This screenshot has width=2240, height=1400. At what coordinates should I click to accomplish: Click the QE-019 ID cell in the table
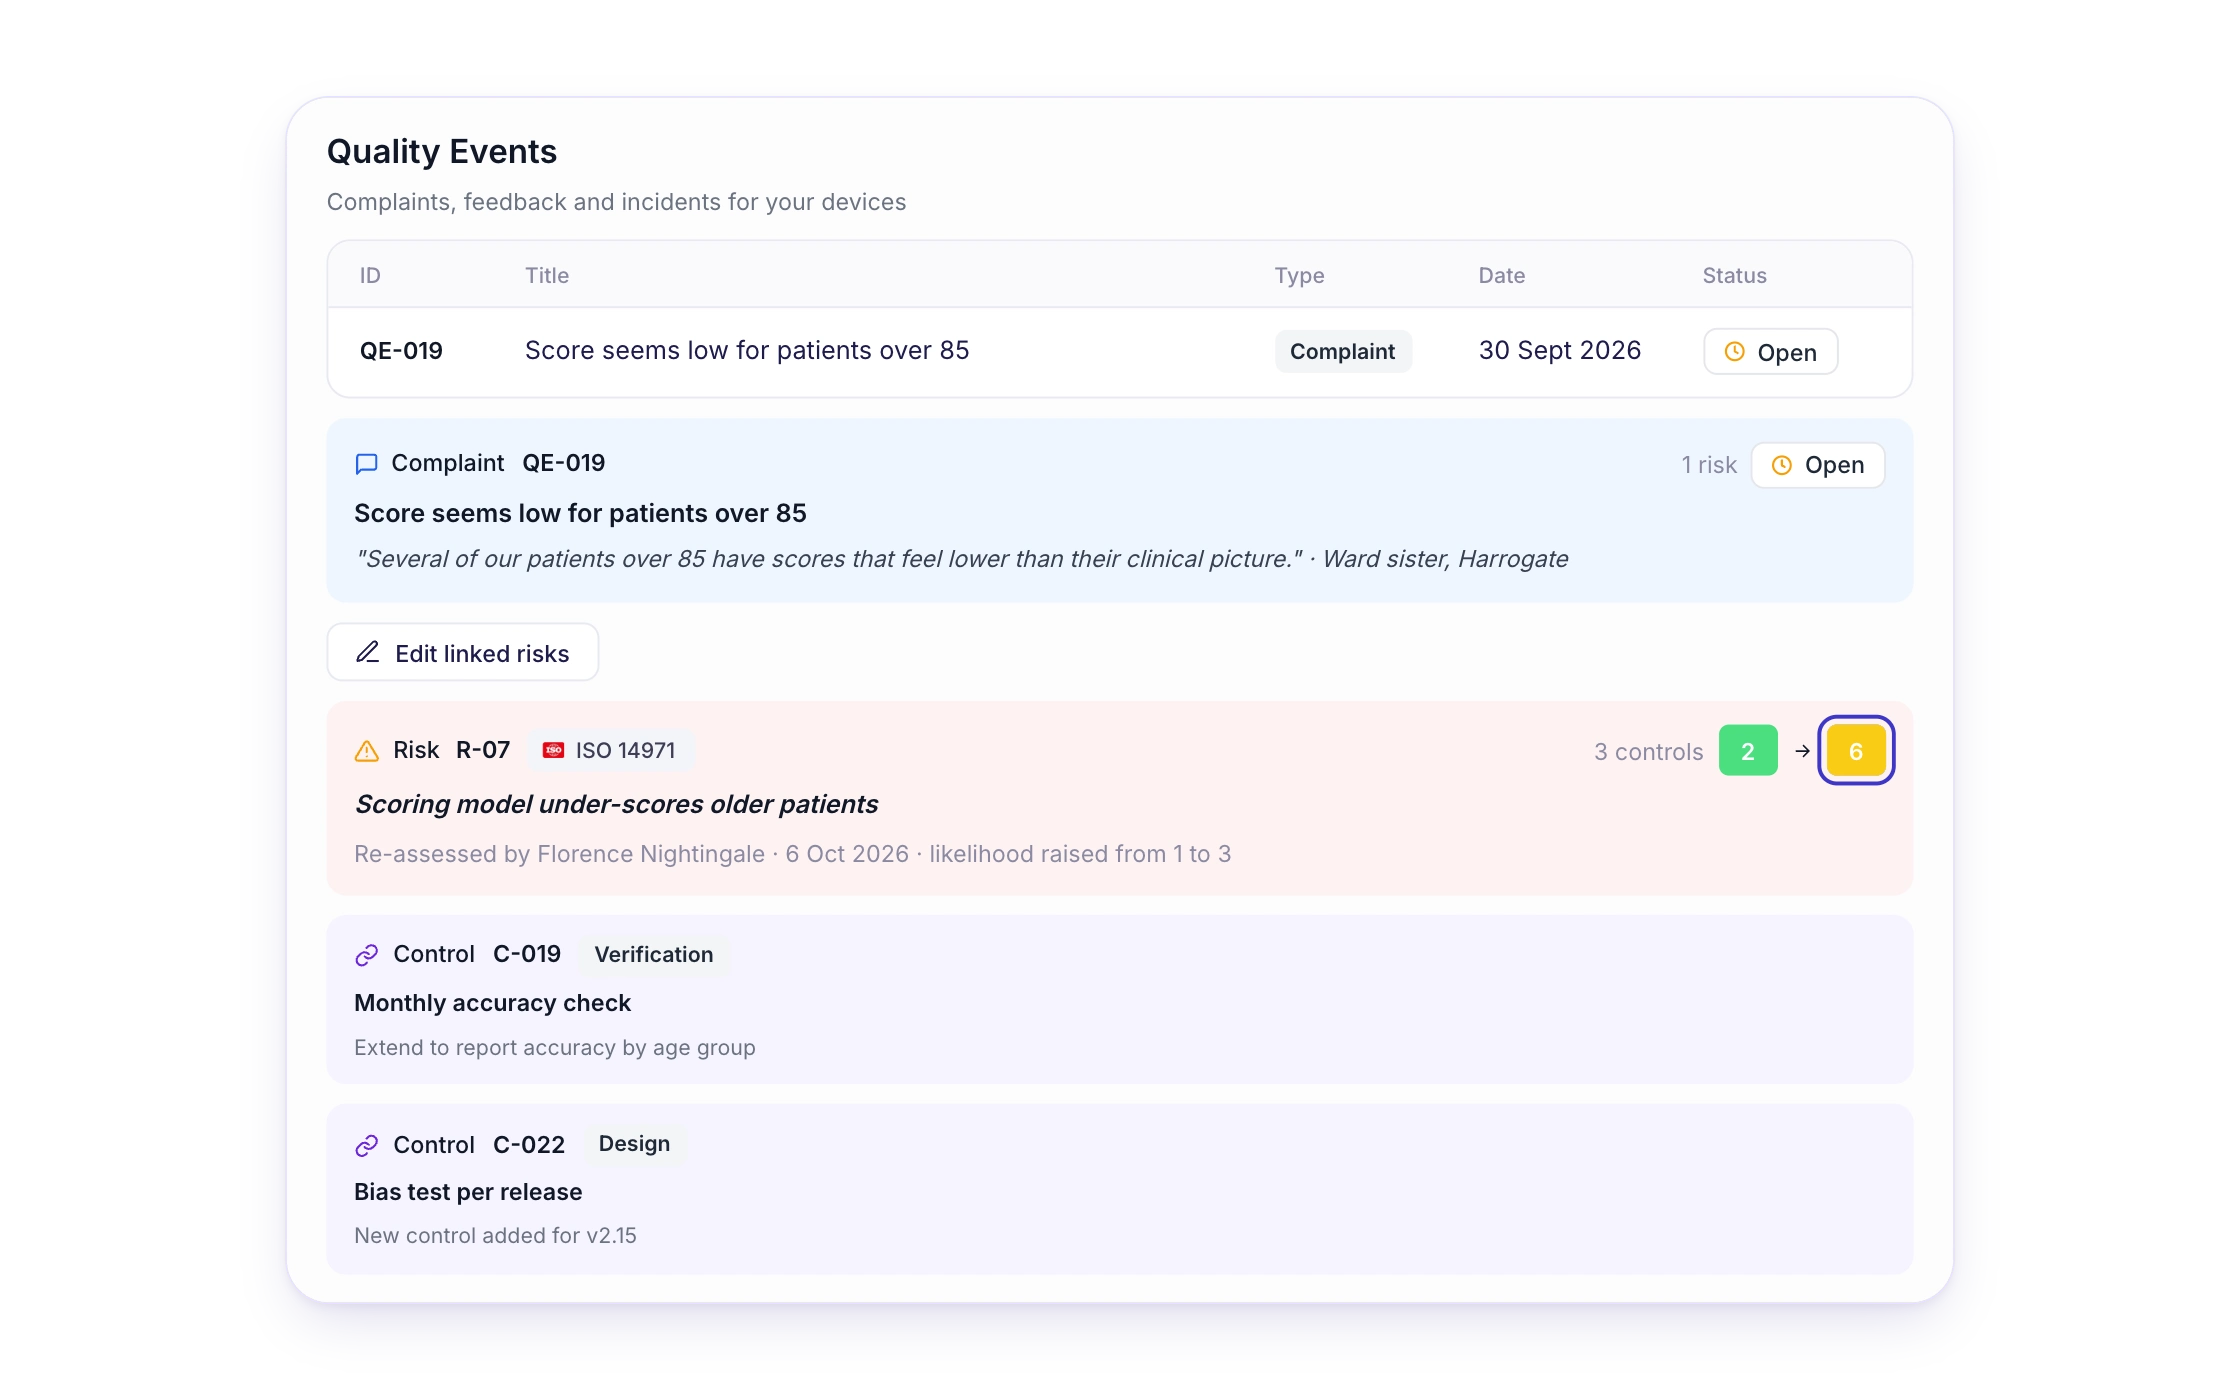[x=401, y=351]
